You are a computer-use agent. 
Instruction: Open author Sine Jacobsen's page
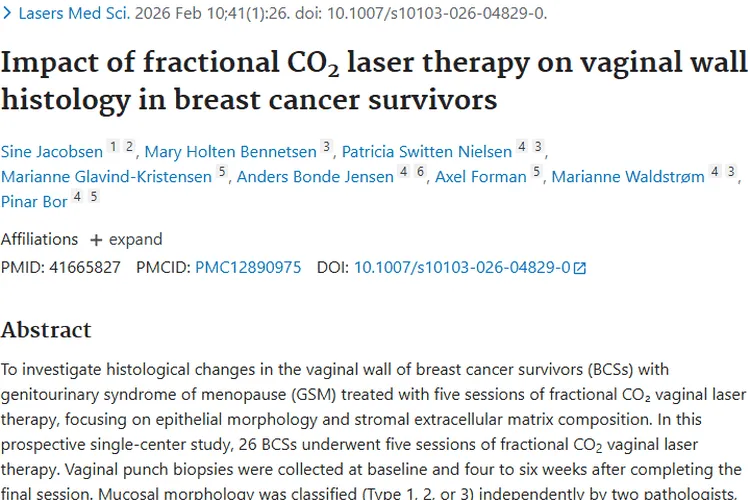click(51, 152)
